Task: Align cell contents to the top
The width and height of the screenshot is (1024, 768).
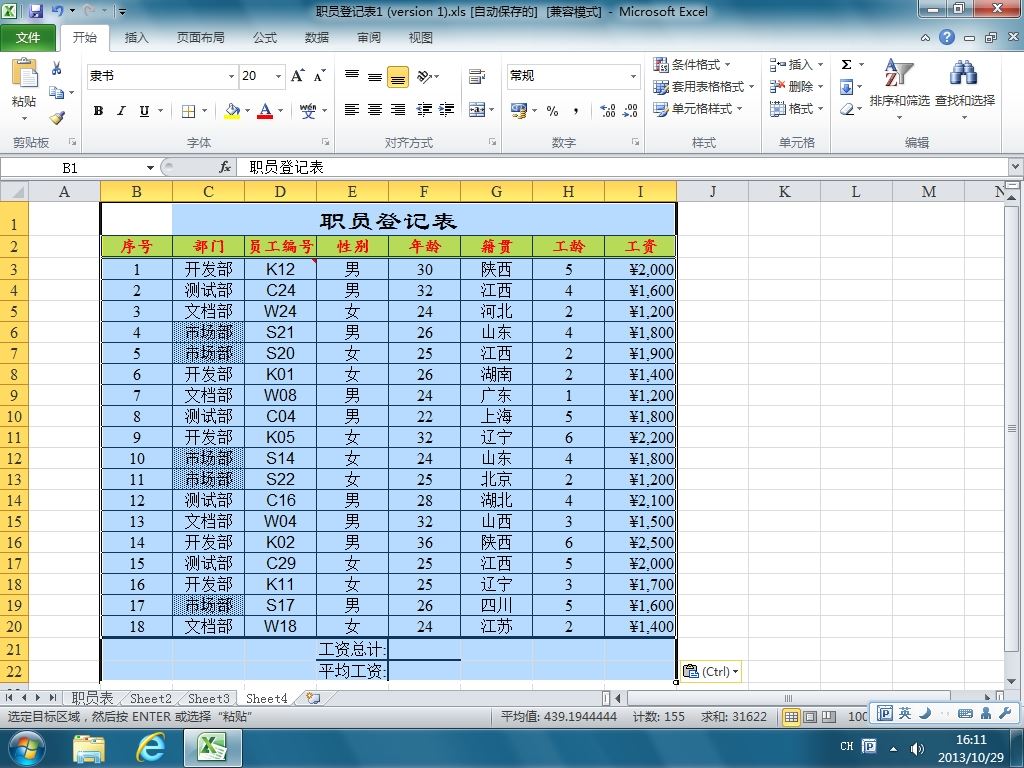Action: tap(352, 76)
